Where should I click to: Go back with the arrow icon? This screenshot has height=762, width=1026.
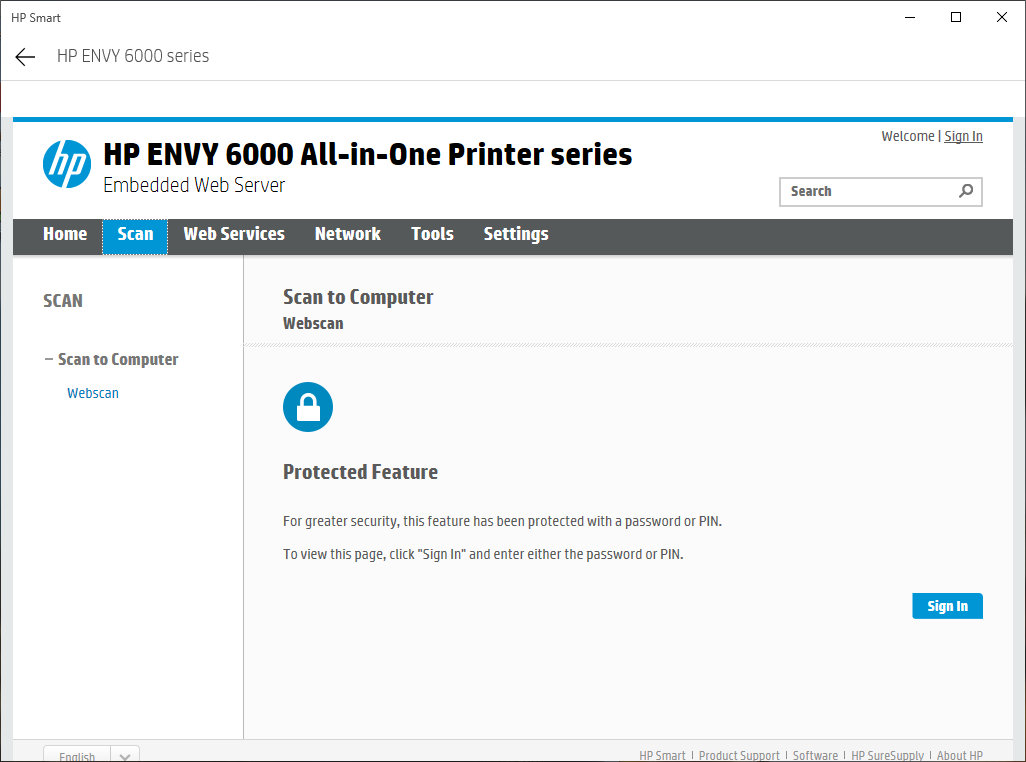coord(25,57)
